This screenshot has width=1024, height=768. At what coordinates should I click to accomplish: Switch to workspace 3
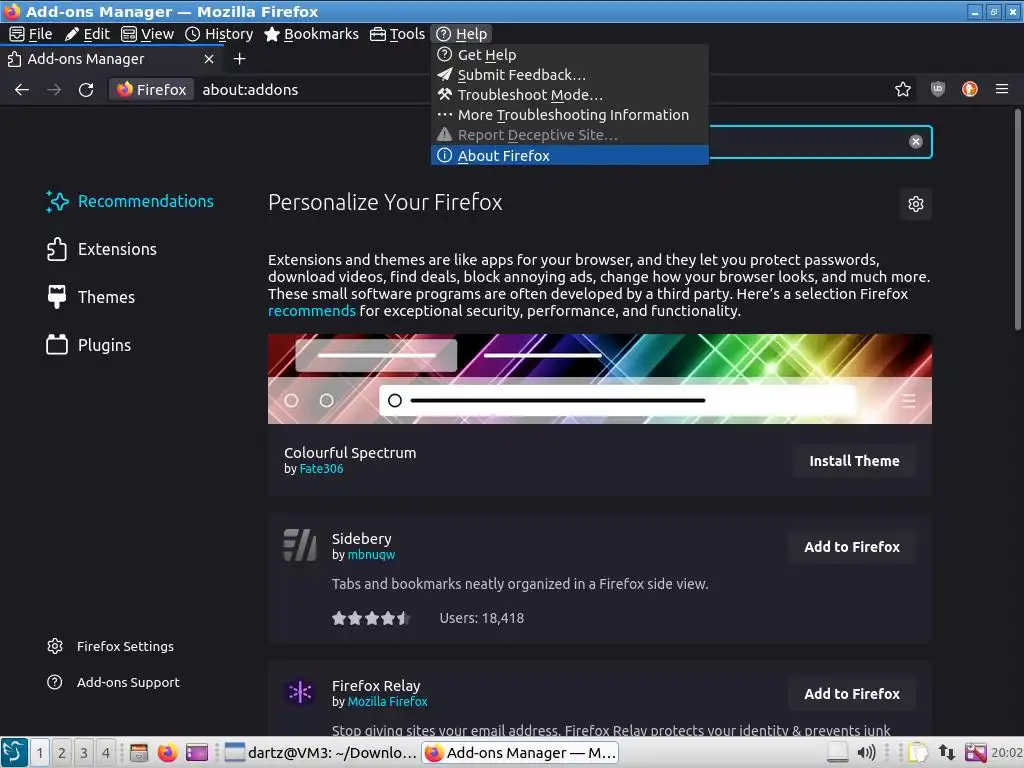pos(84,752)
